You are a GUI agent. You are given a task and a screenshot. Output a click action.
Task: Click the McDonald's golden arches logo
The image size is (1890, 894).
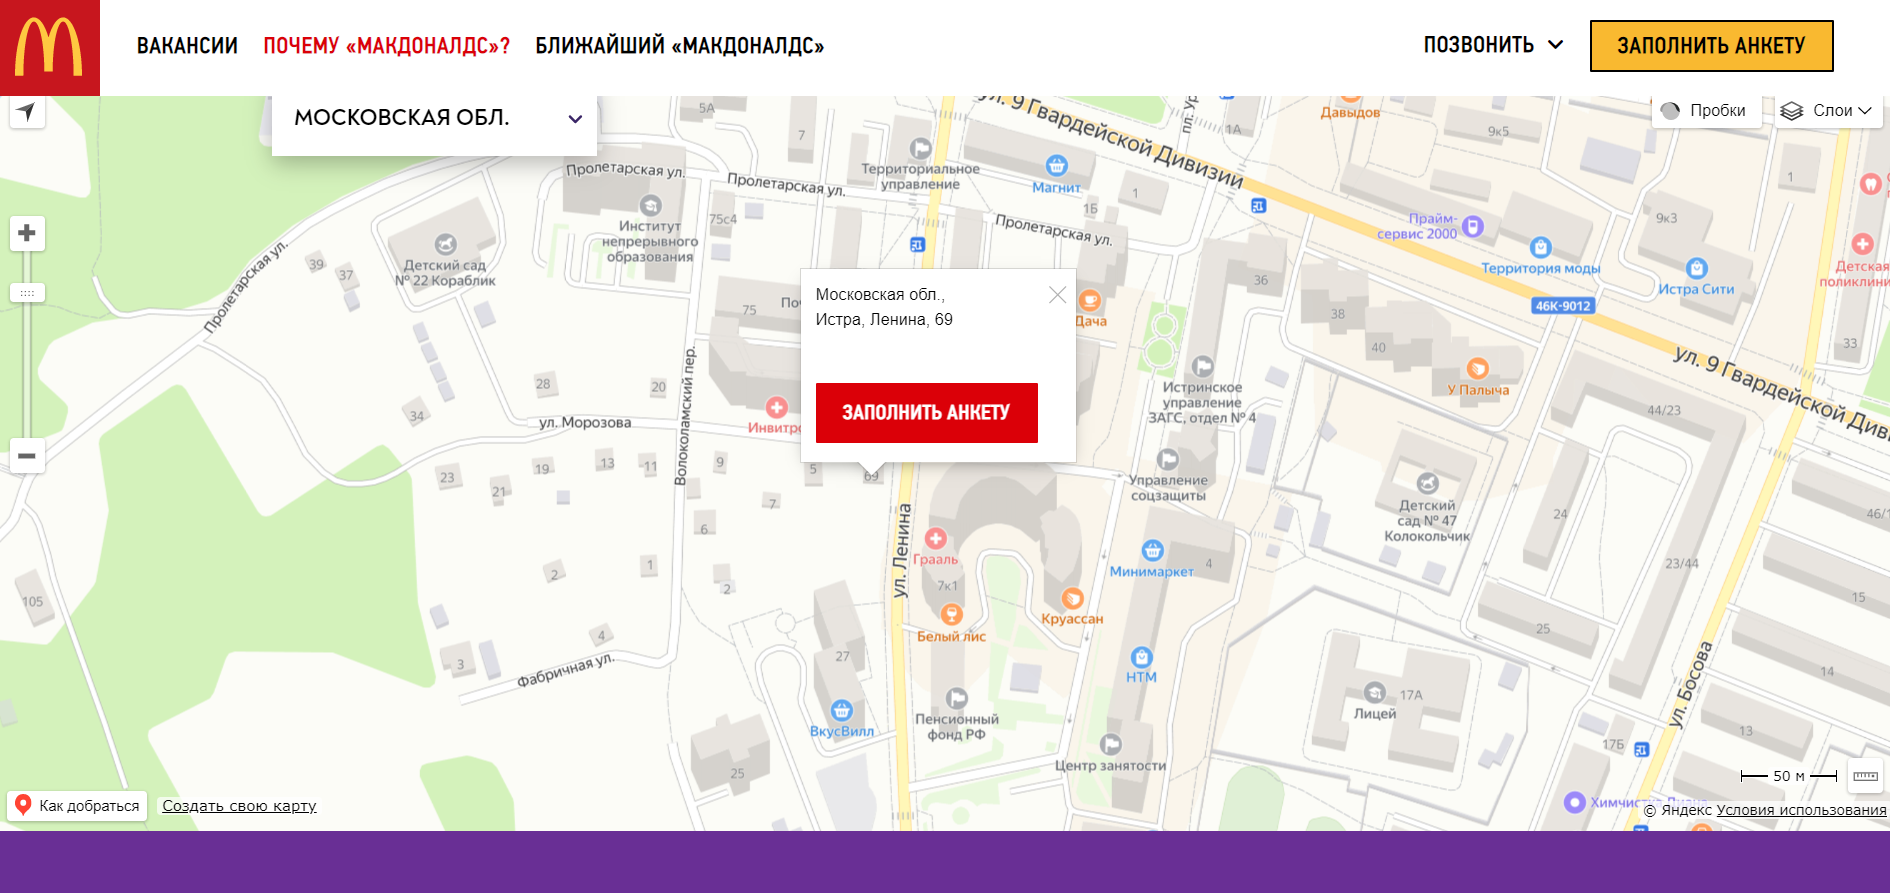point(49,47)
